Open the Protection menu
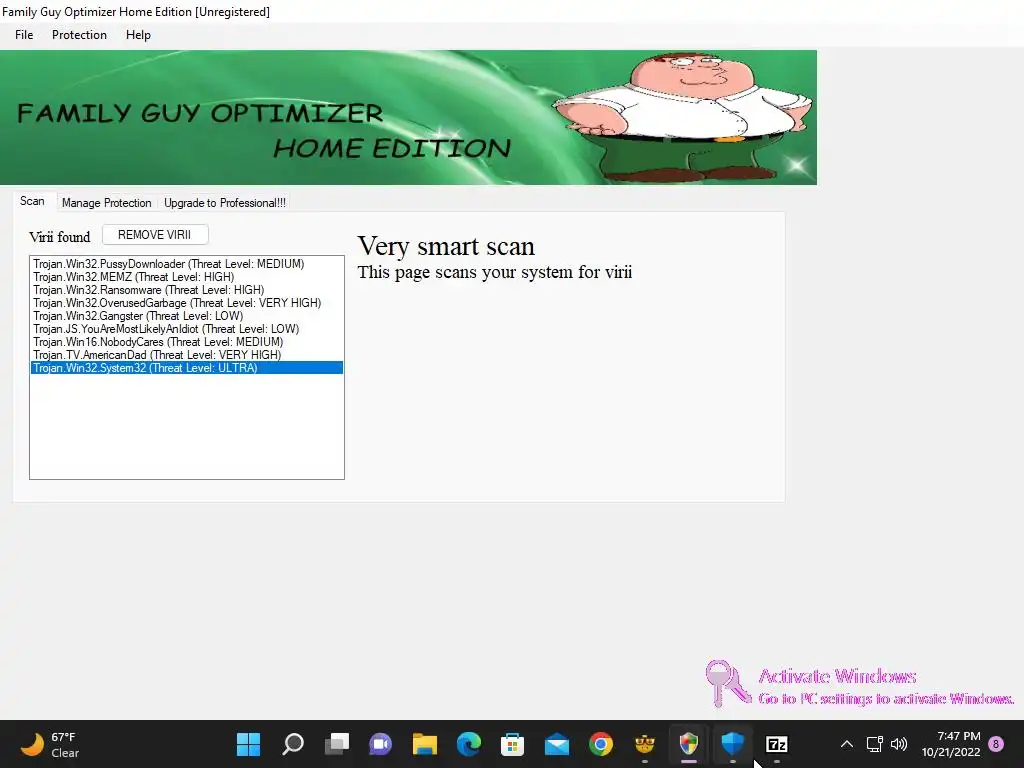 (79, 35)
